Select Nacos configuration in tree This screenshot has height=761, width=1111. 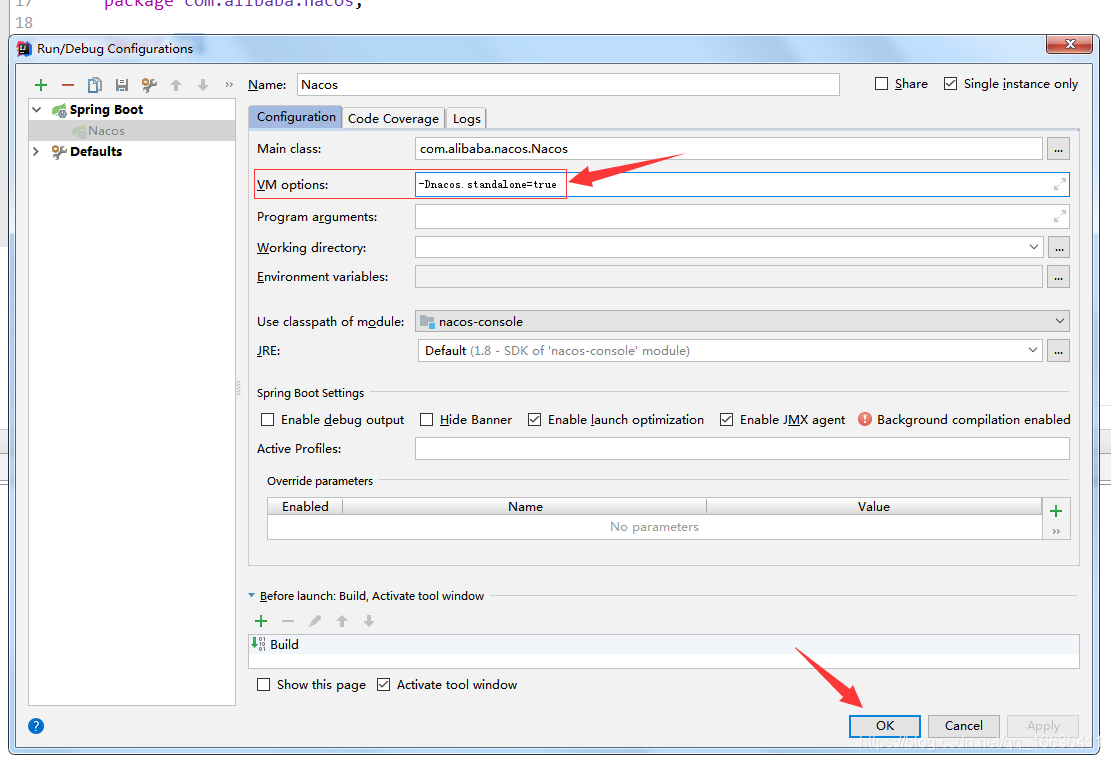click(x=132, y=130)
